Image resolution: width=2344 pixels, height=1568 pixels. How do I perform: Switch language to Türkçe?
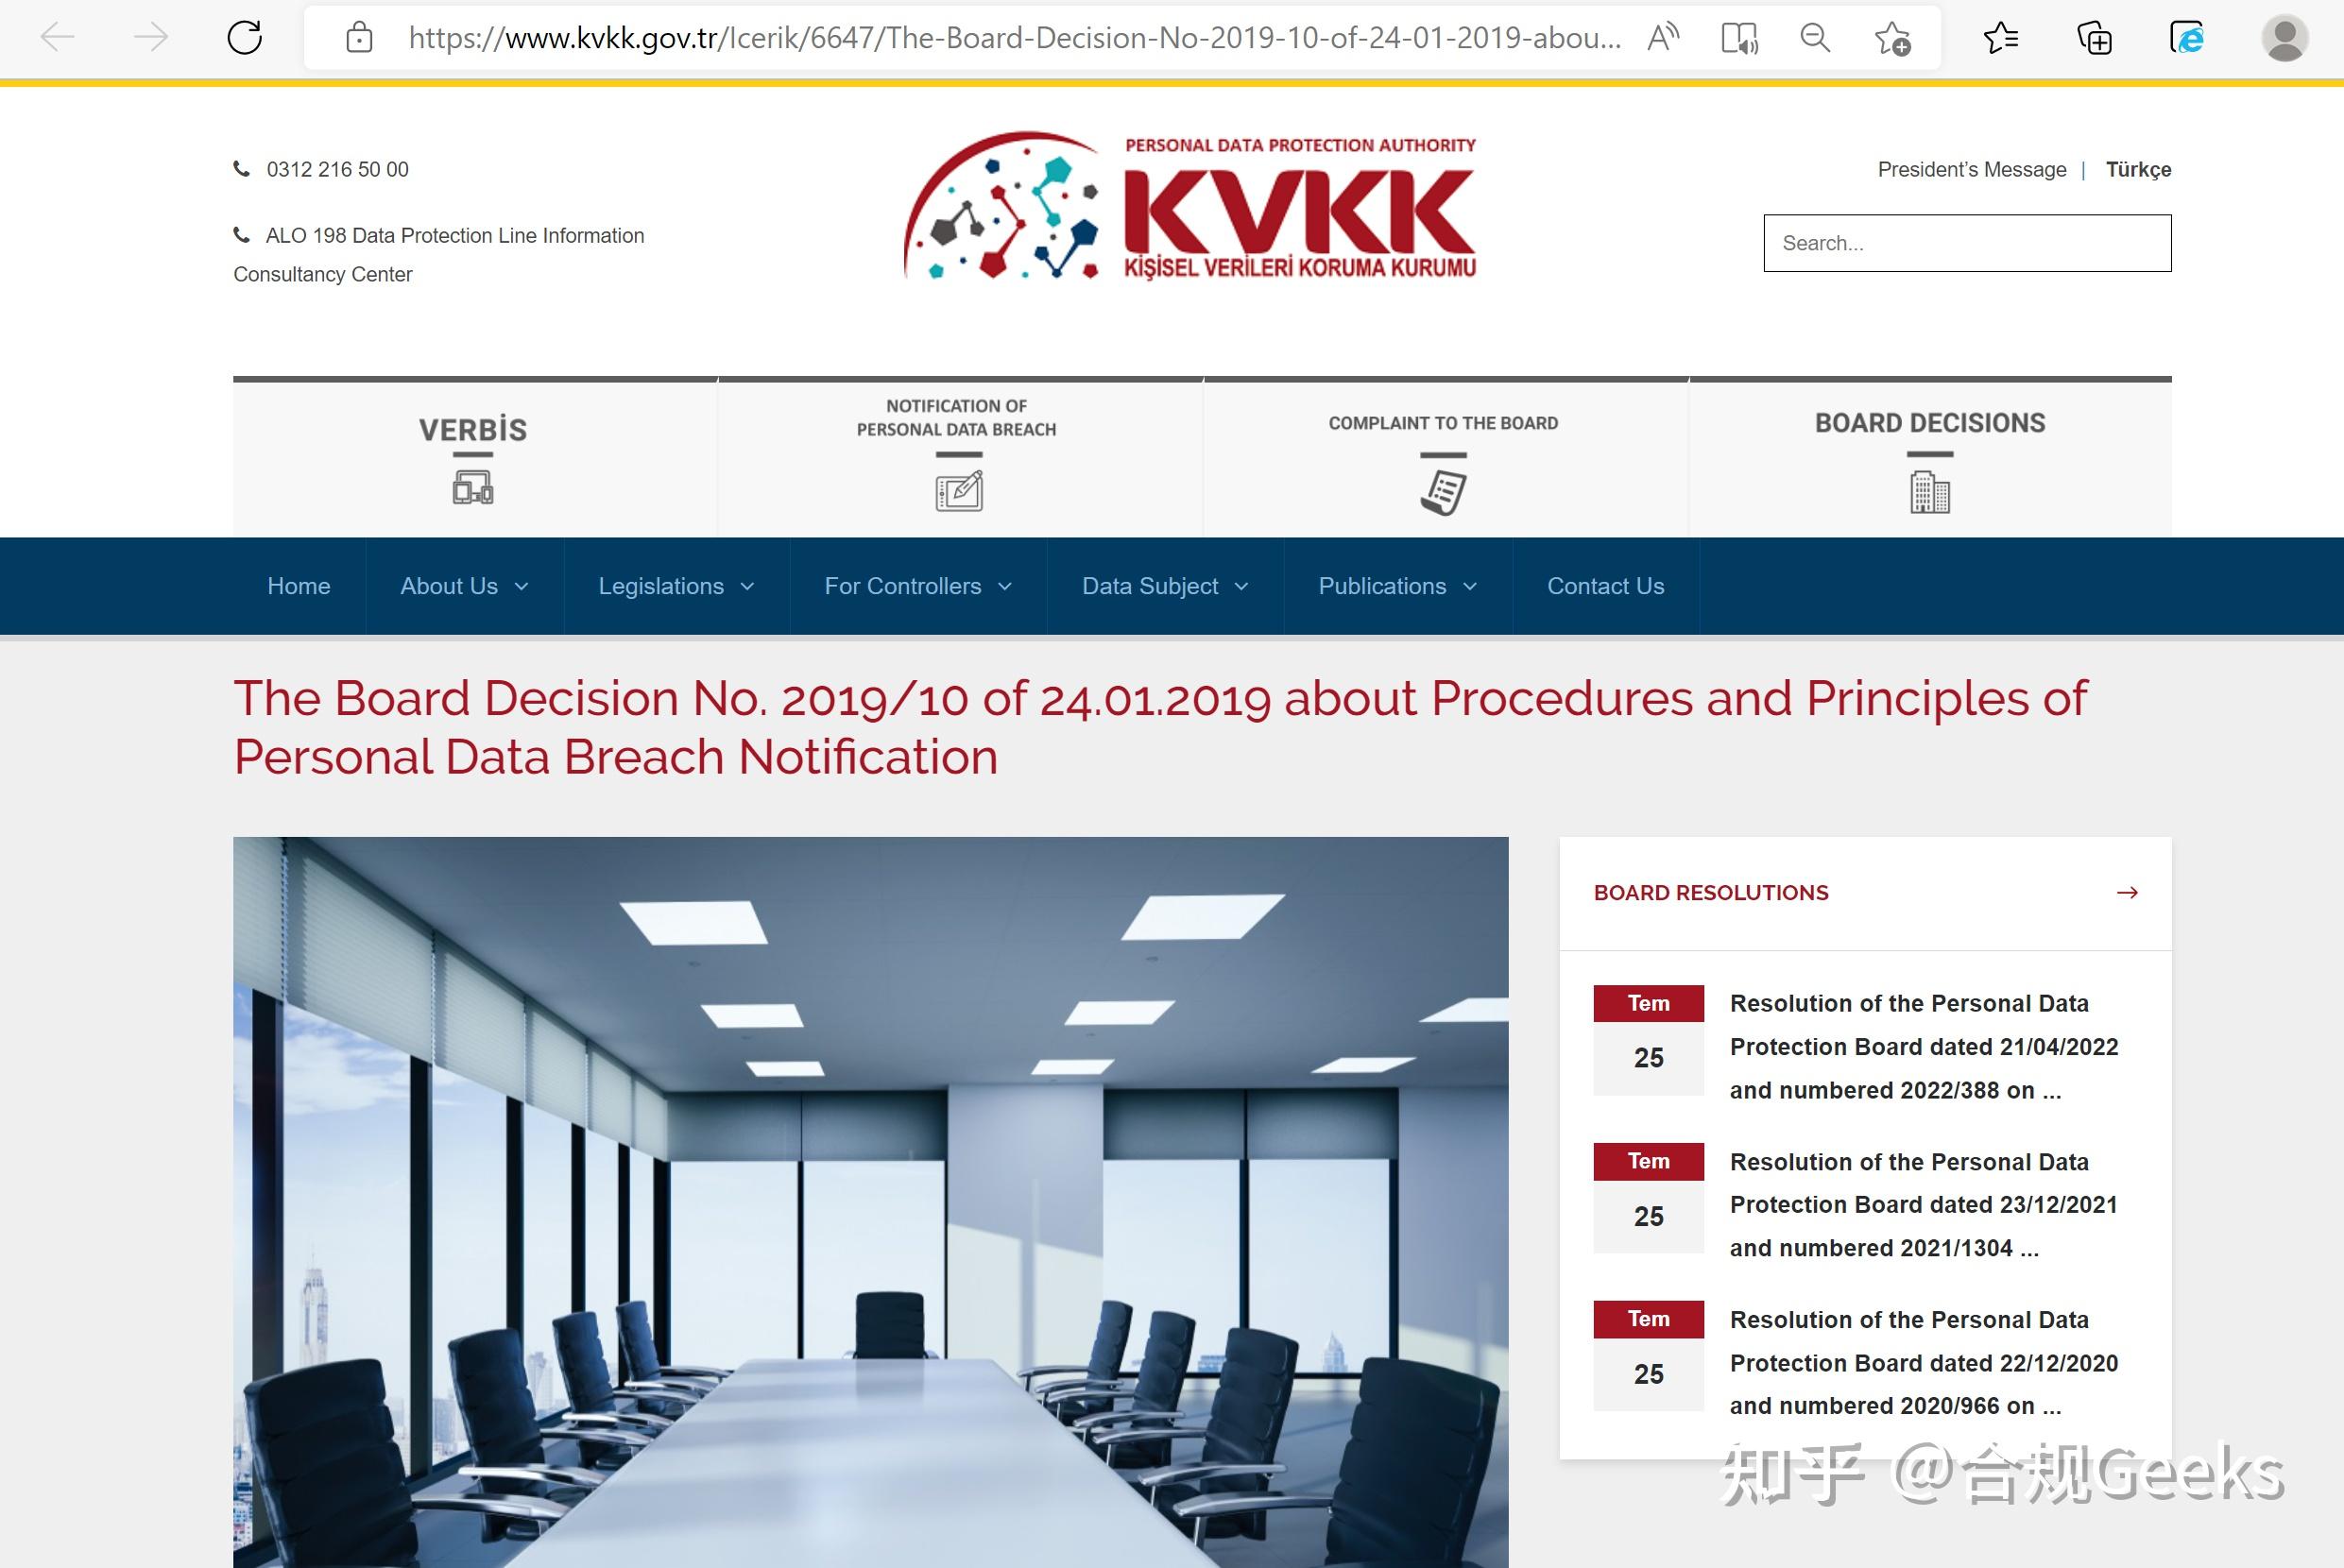2138,169
